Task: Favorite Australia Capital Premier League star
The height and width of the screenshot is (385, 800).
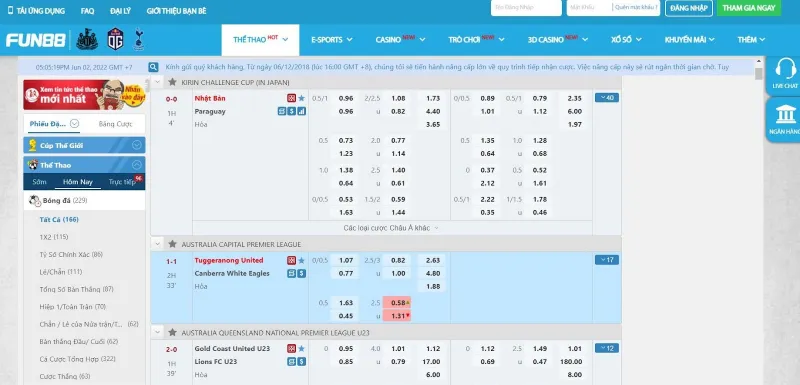Action: tap(172, 244)
